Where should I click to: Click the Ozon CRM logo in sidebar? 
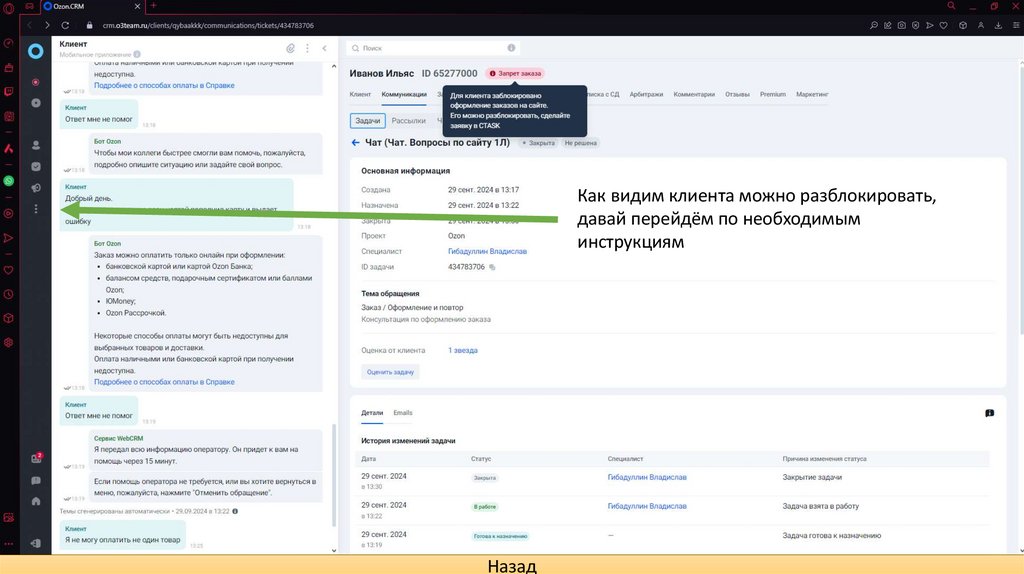pyautogui.click(x=35, y=51)
